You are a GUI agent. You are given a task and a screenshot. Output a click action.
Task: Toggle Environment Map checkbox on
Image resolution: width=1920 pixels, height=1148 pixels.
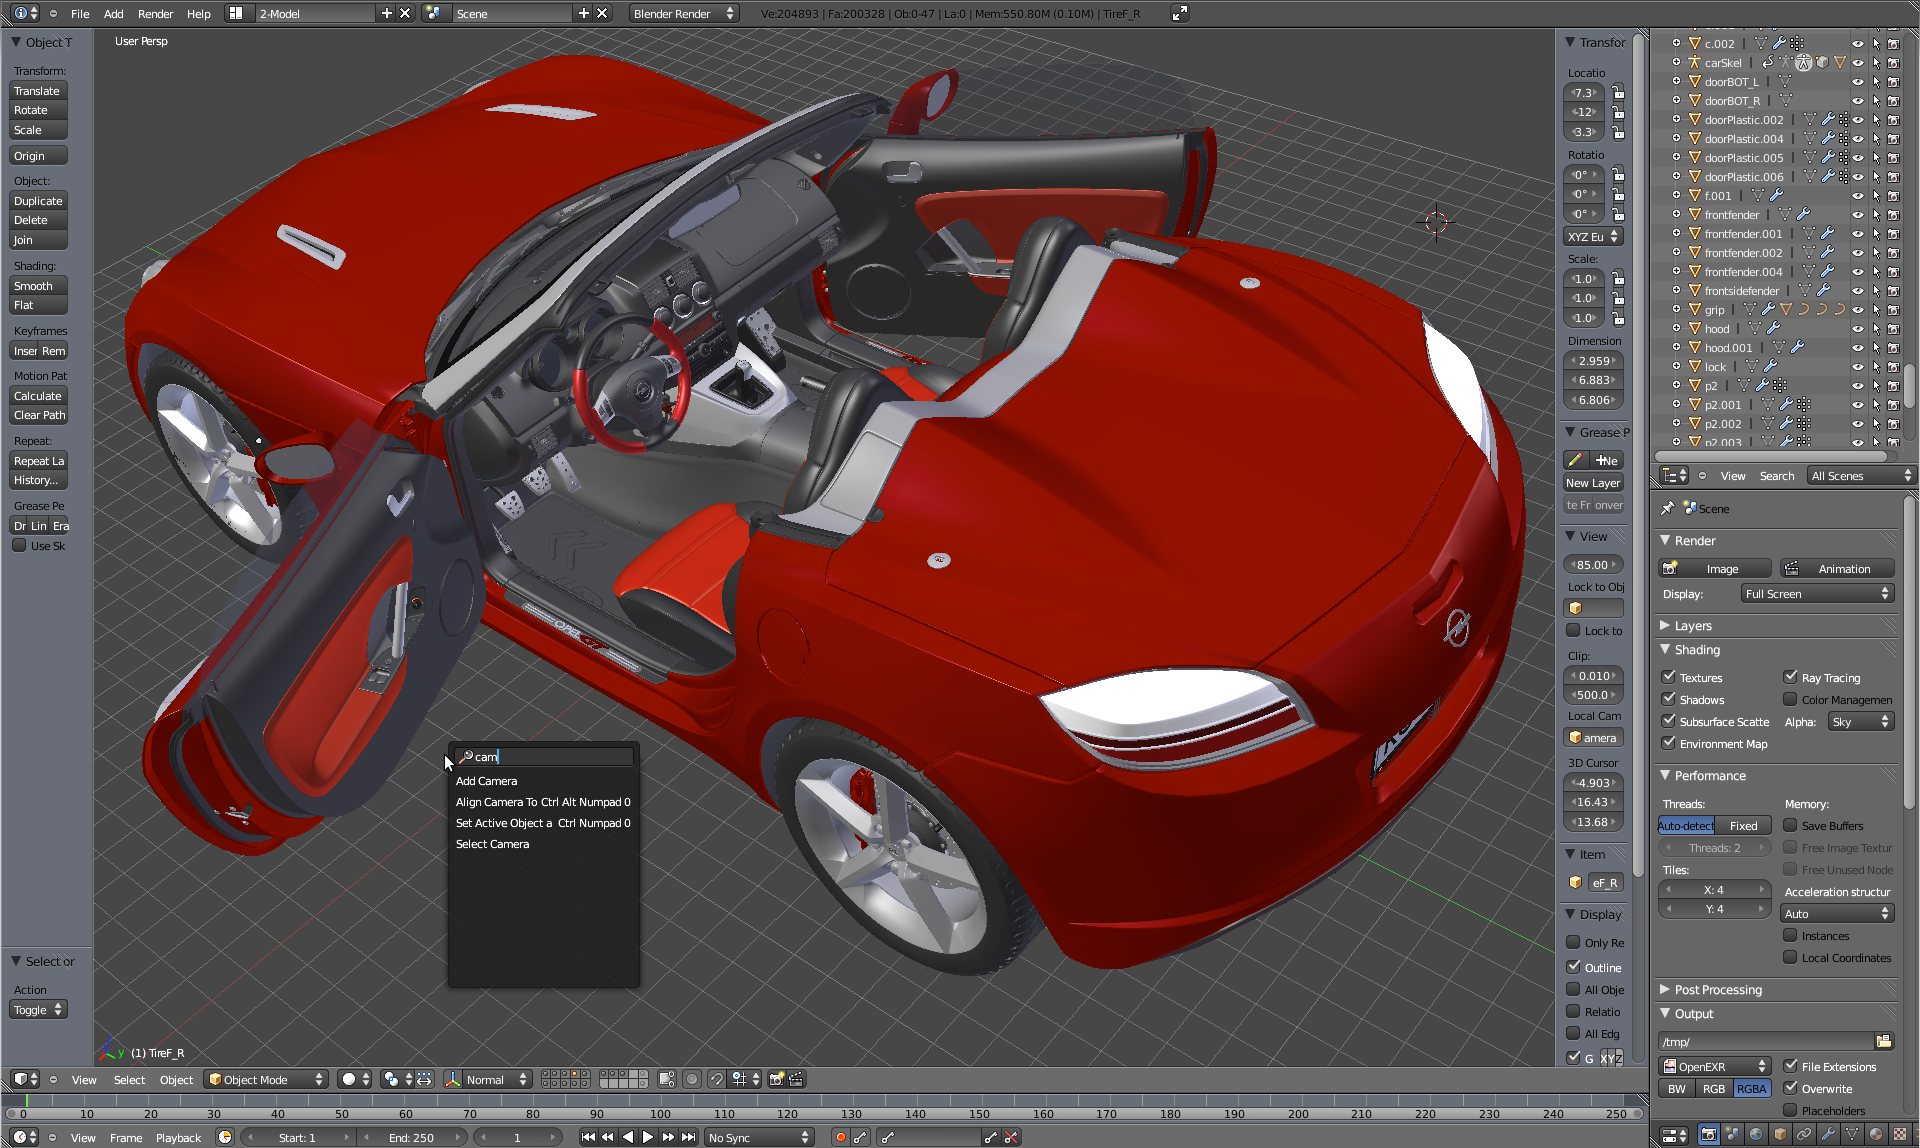click(x=1669, y=742)
